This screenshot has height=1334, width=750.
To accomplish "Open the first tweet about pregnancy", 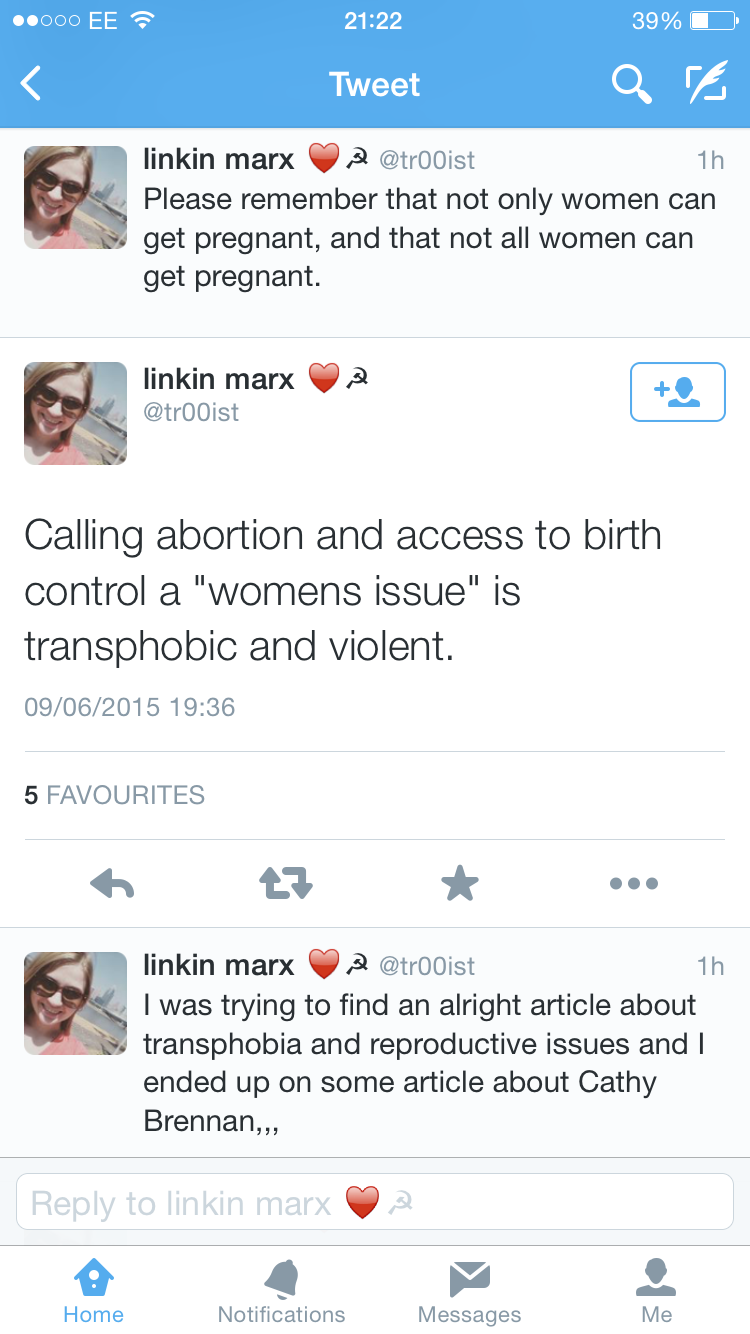I will pos(430,238).
